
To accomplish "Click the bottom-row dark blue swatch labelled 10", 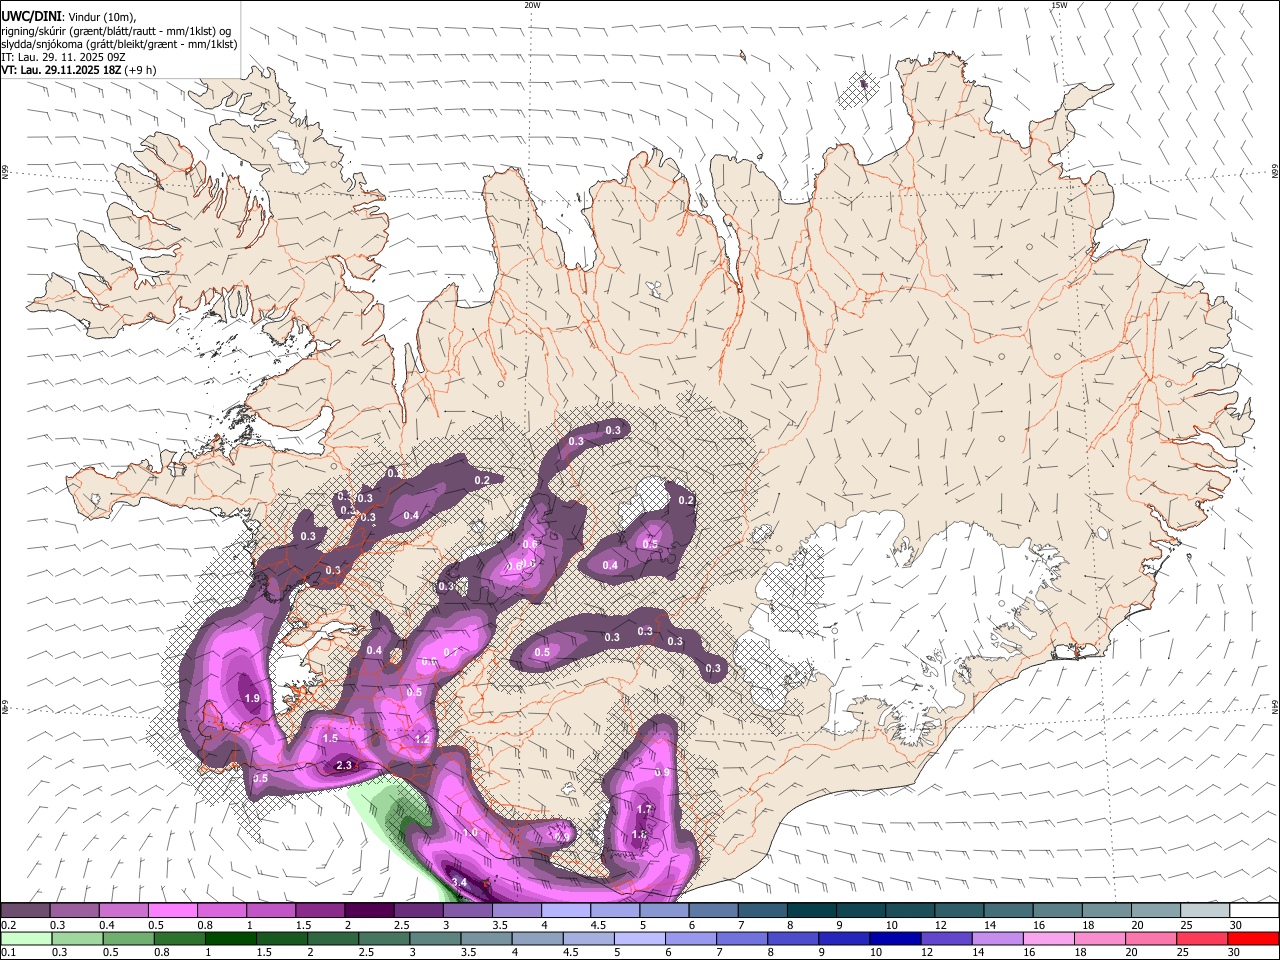I will (x=895, y=939).
